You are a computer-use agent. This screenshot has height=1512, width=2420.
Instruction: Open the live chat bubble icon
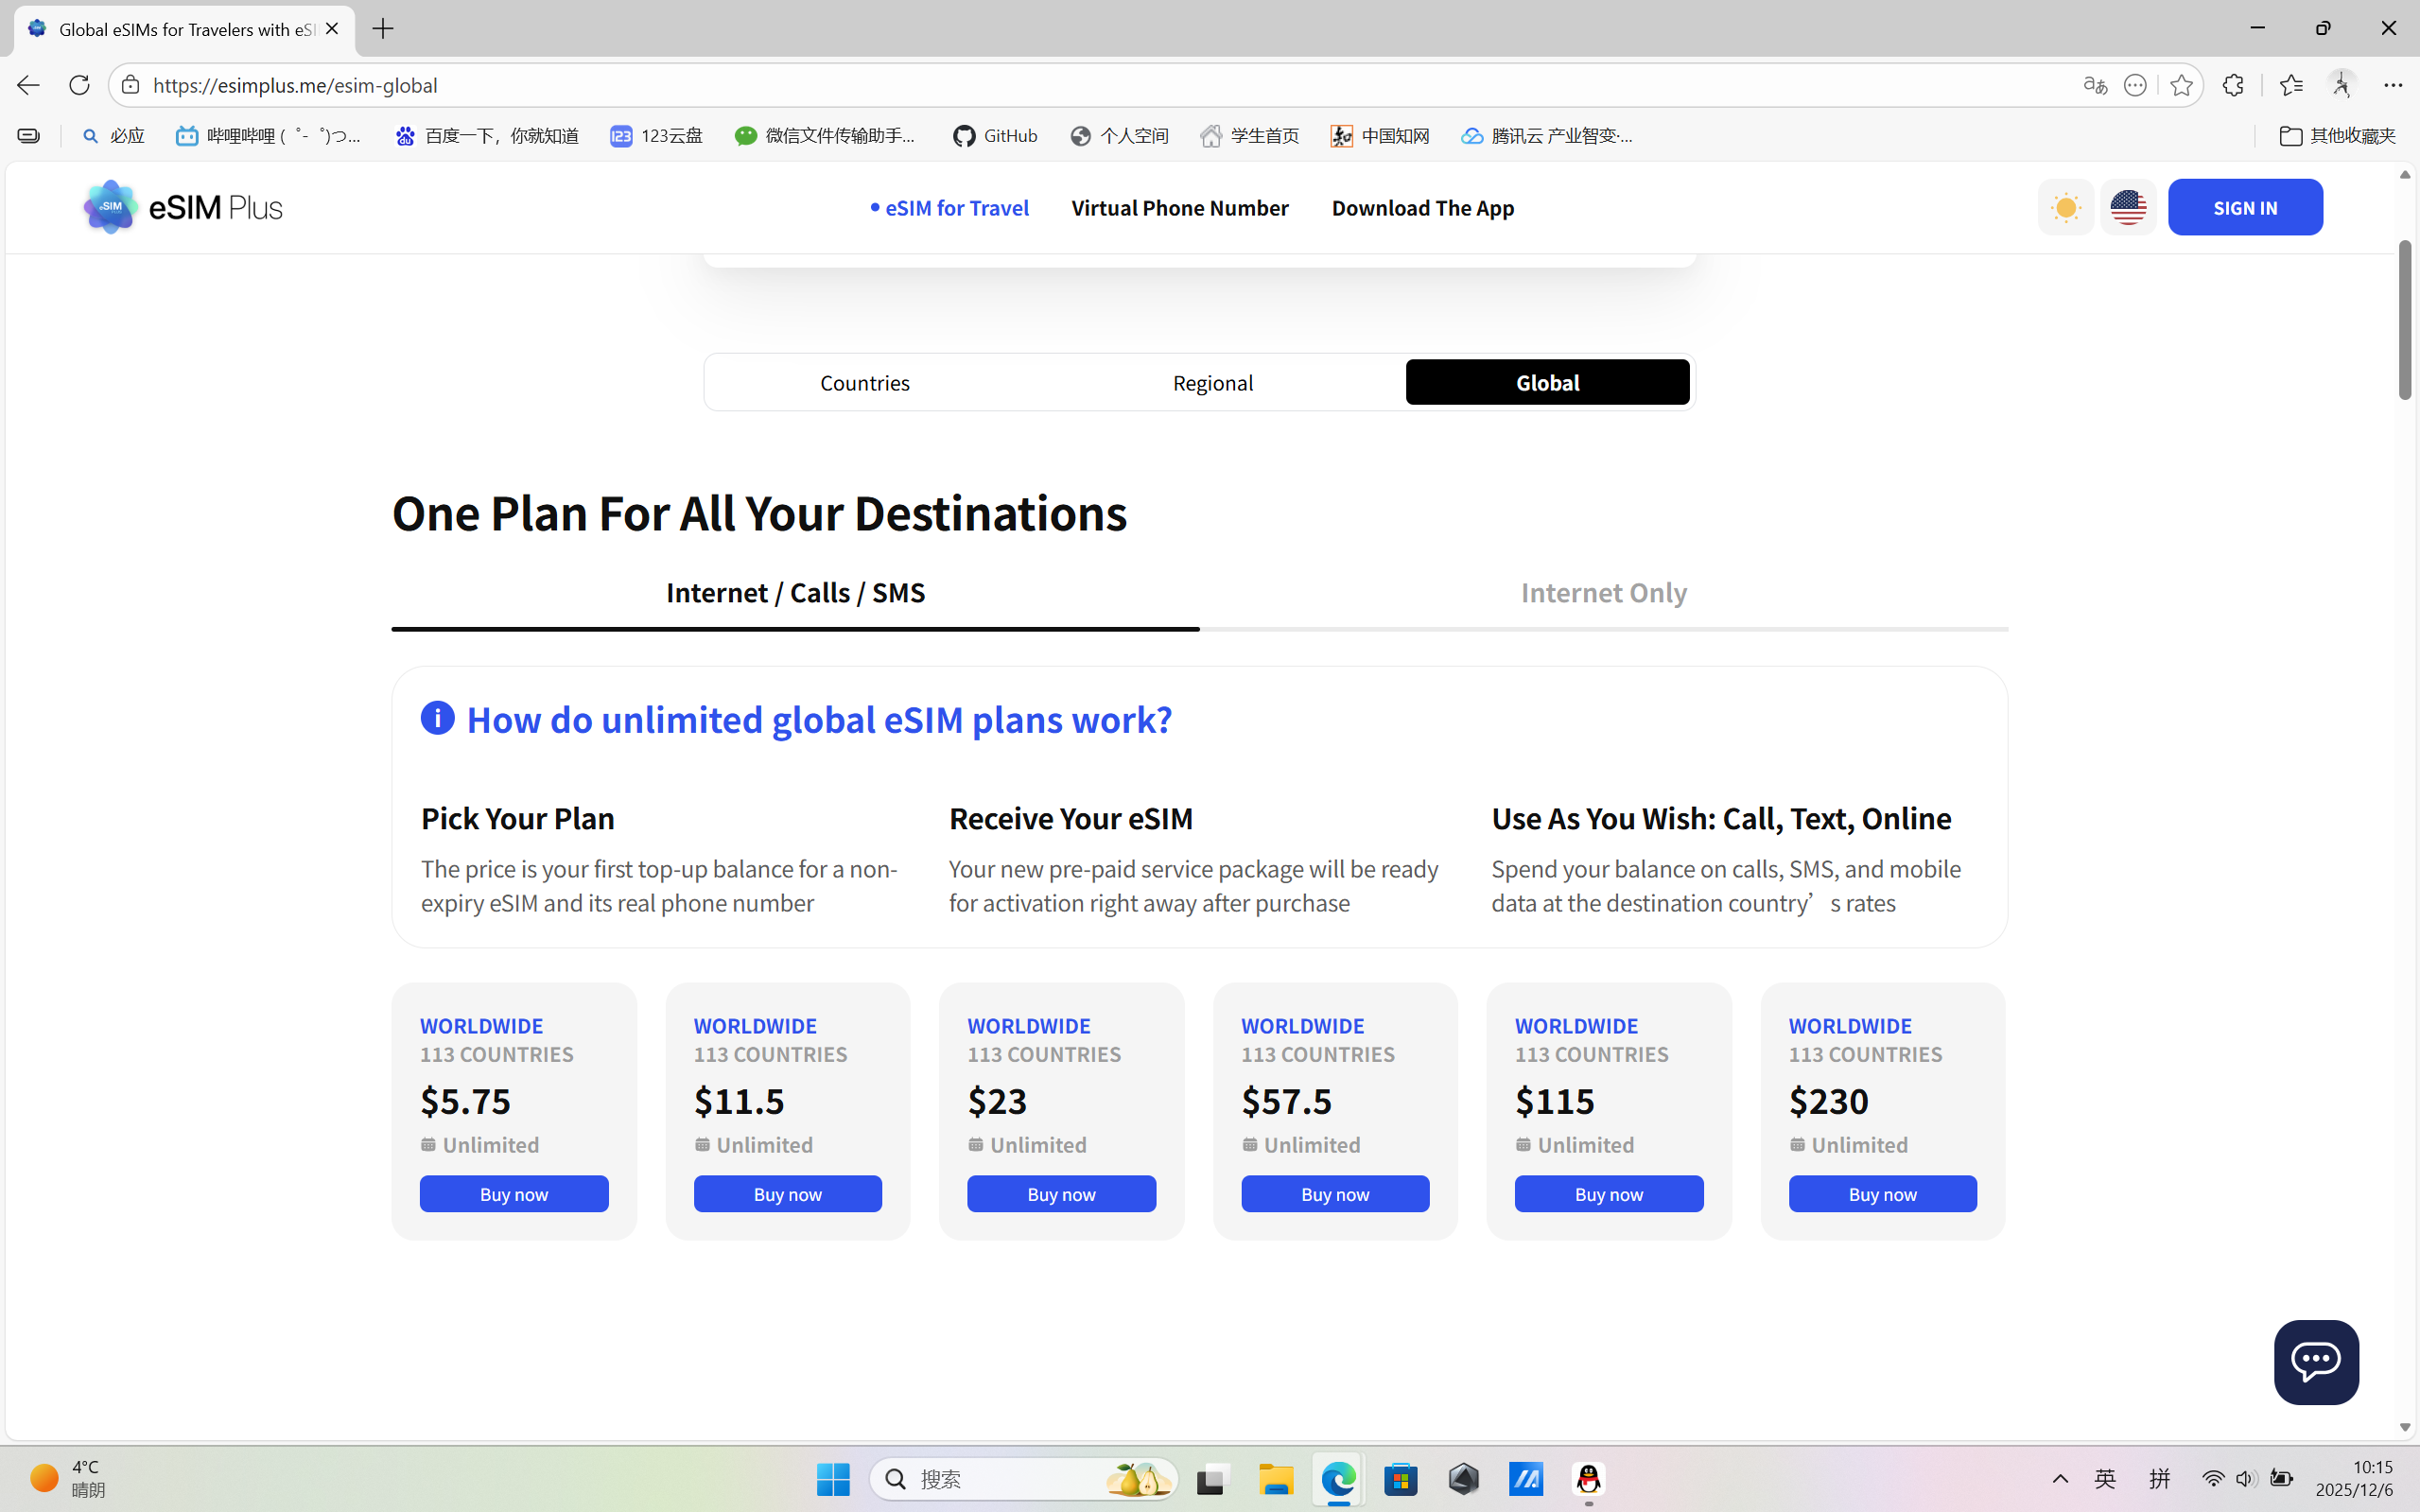(2315, 1361)
